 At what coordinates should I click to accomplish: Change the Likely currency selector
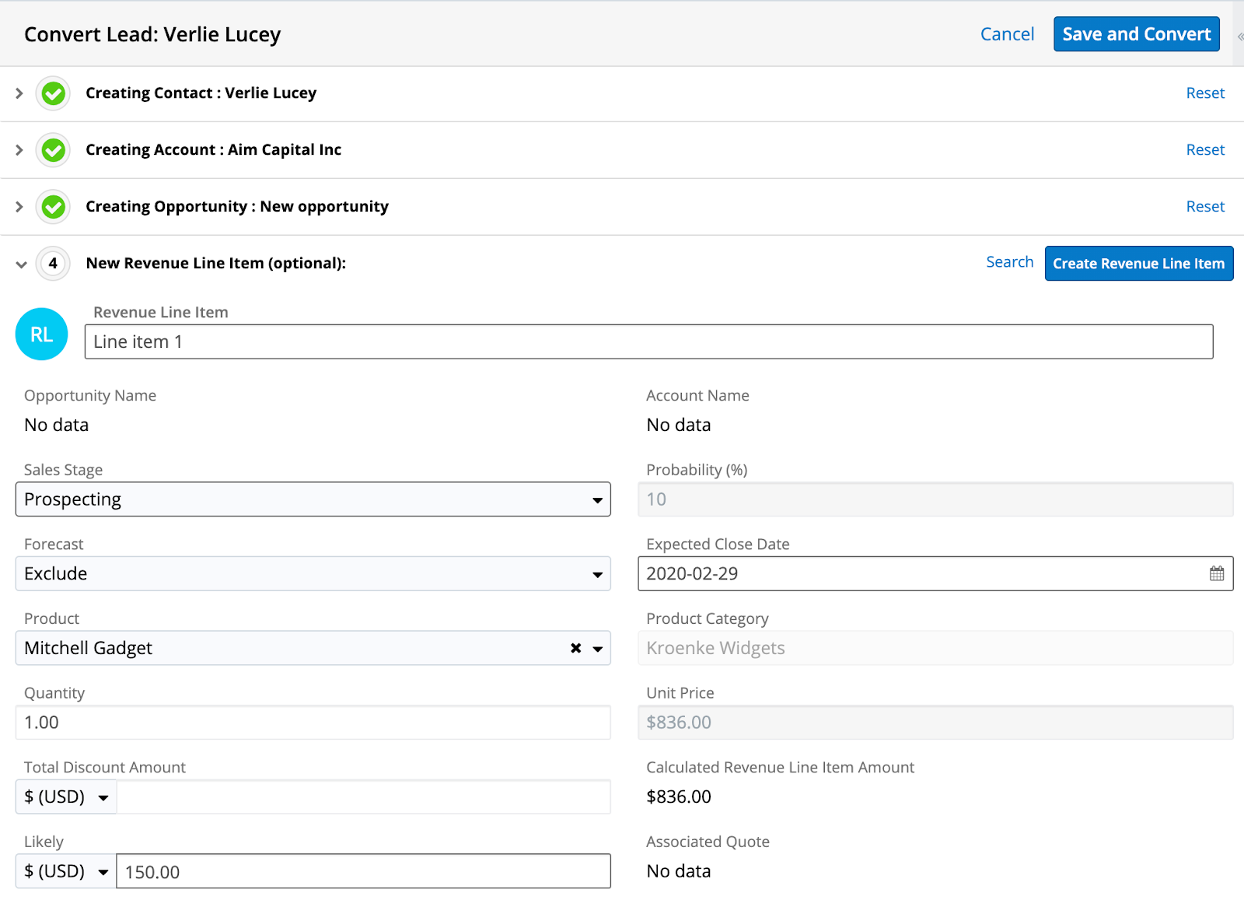coord(66,872)
